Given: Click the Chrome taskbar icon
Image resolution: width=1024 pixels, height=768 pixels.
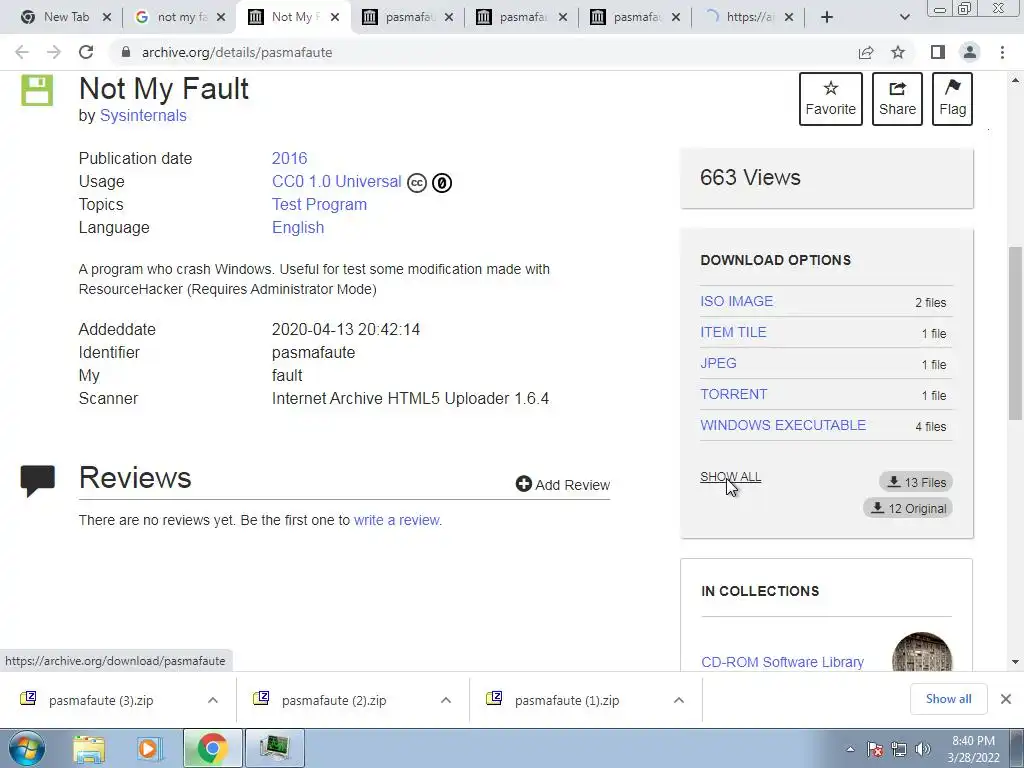Looking at the screenshot, I should pyautogui.click(x=212, y=749).
